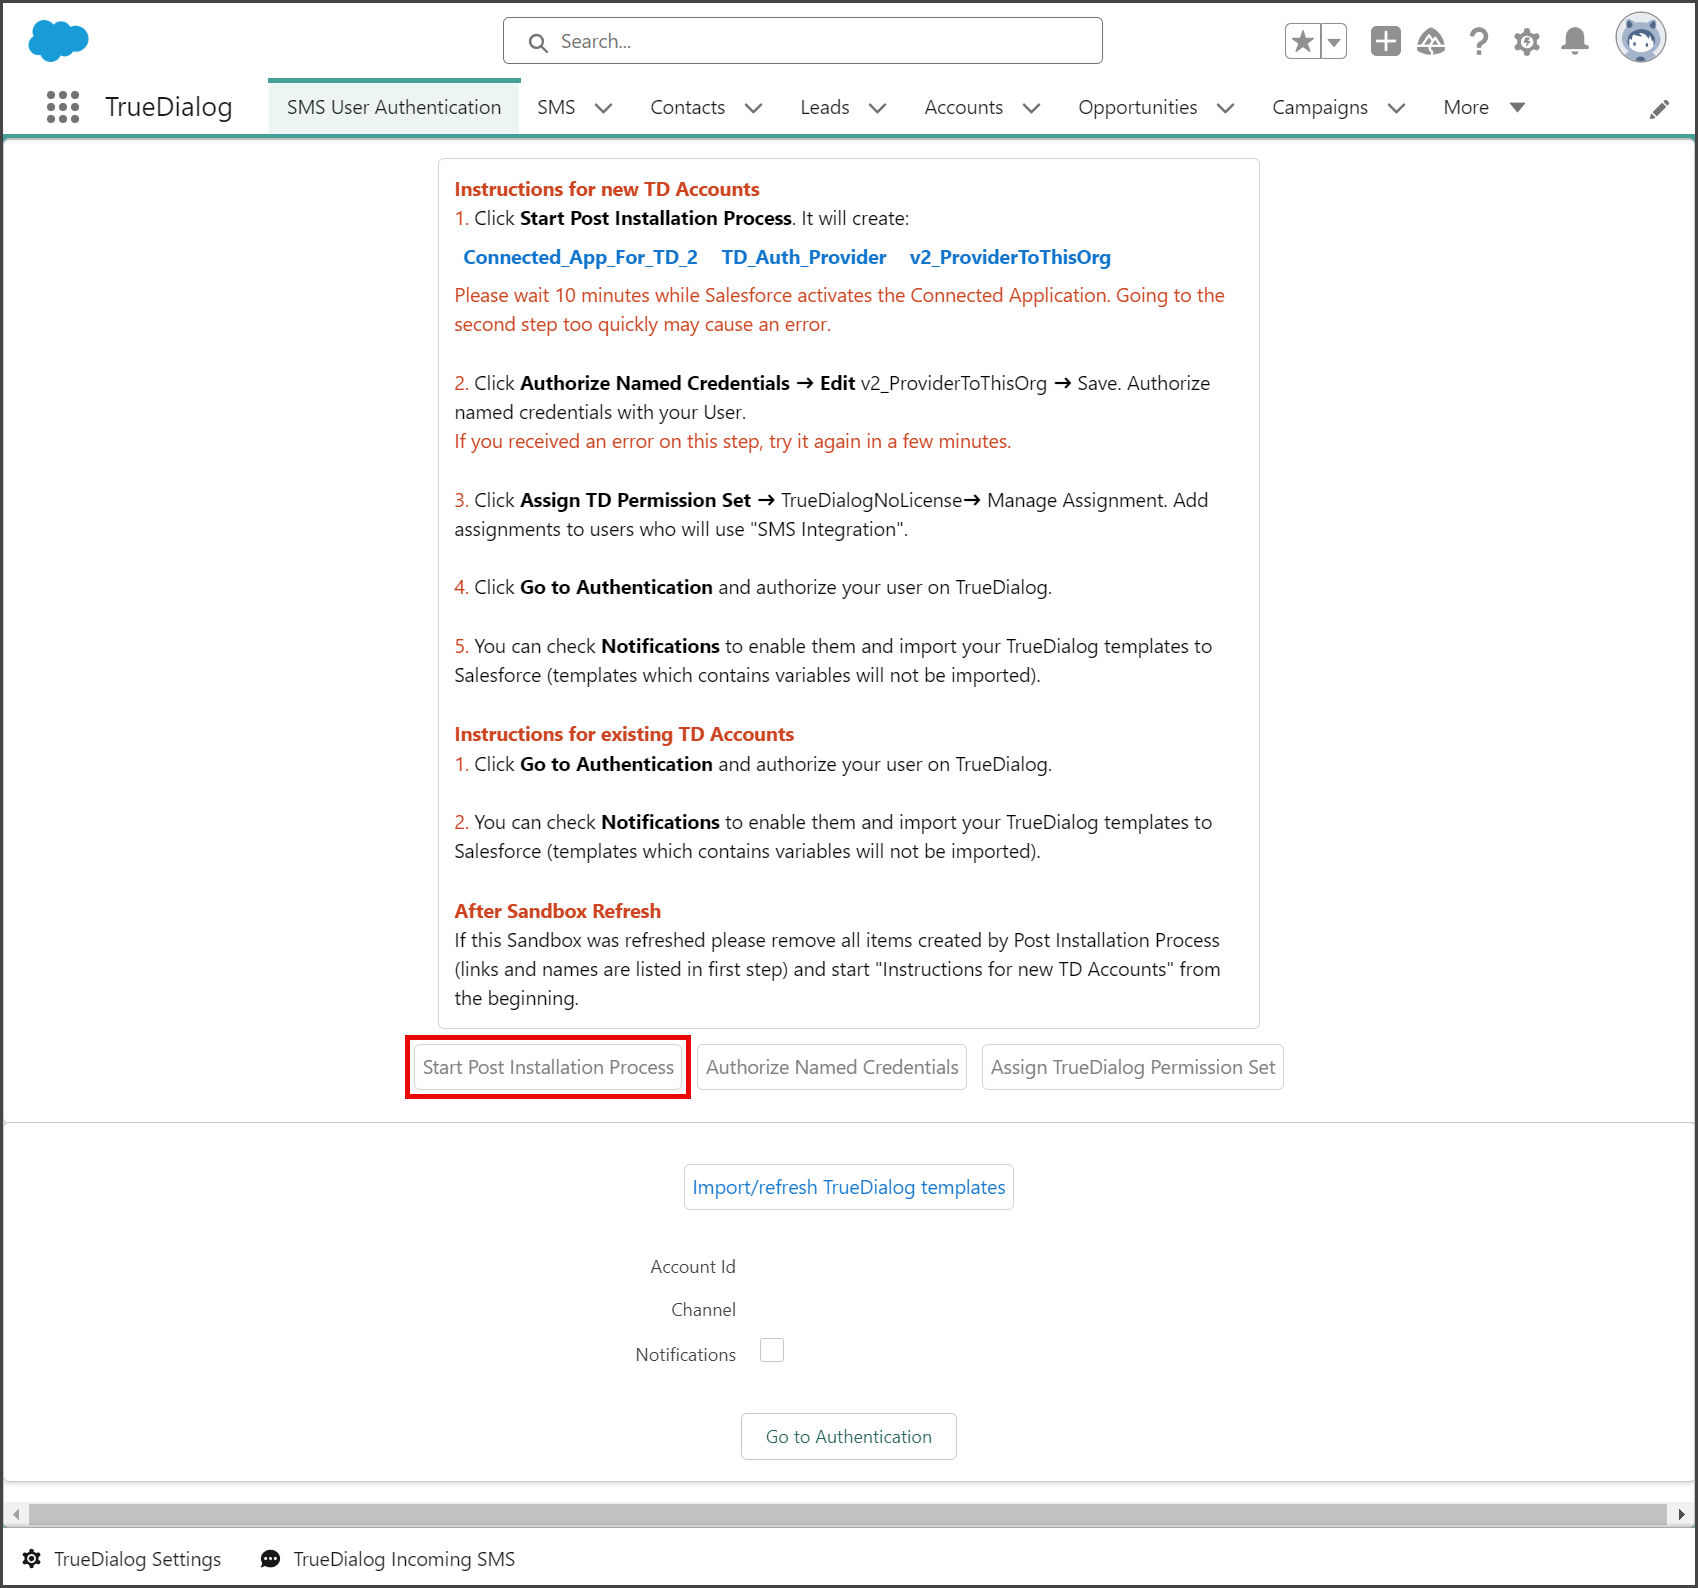This screenshot has width=1698, height=1588.
Task: Open the Help question mark icon
Action: [1478, 41]
